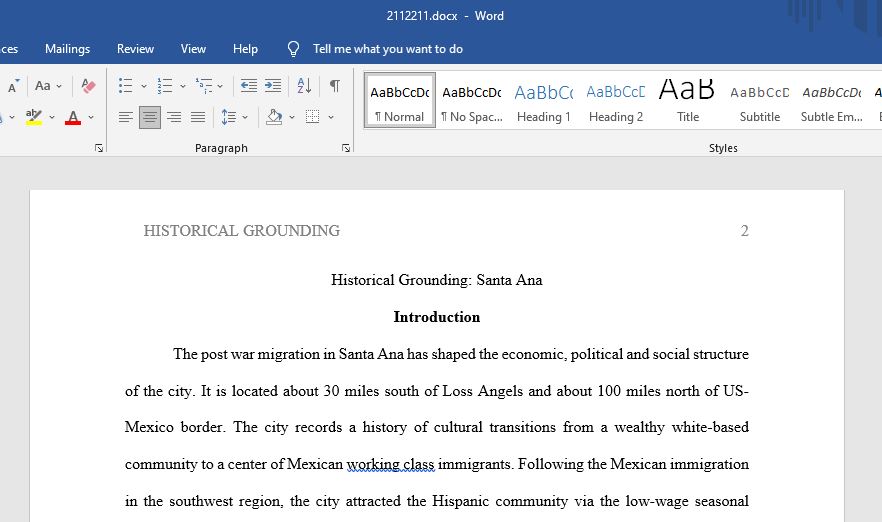Open the Review tab
This screenshot has width=882, height=522.
(135, 49)
